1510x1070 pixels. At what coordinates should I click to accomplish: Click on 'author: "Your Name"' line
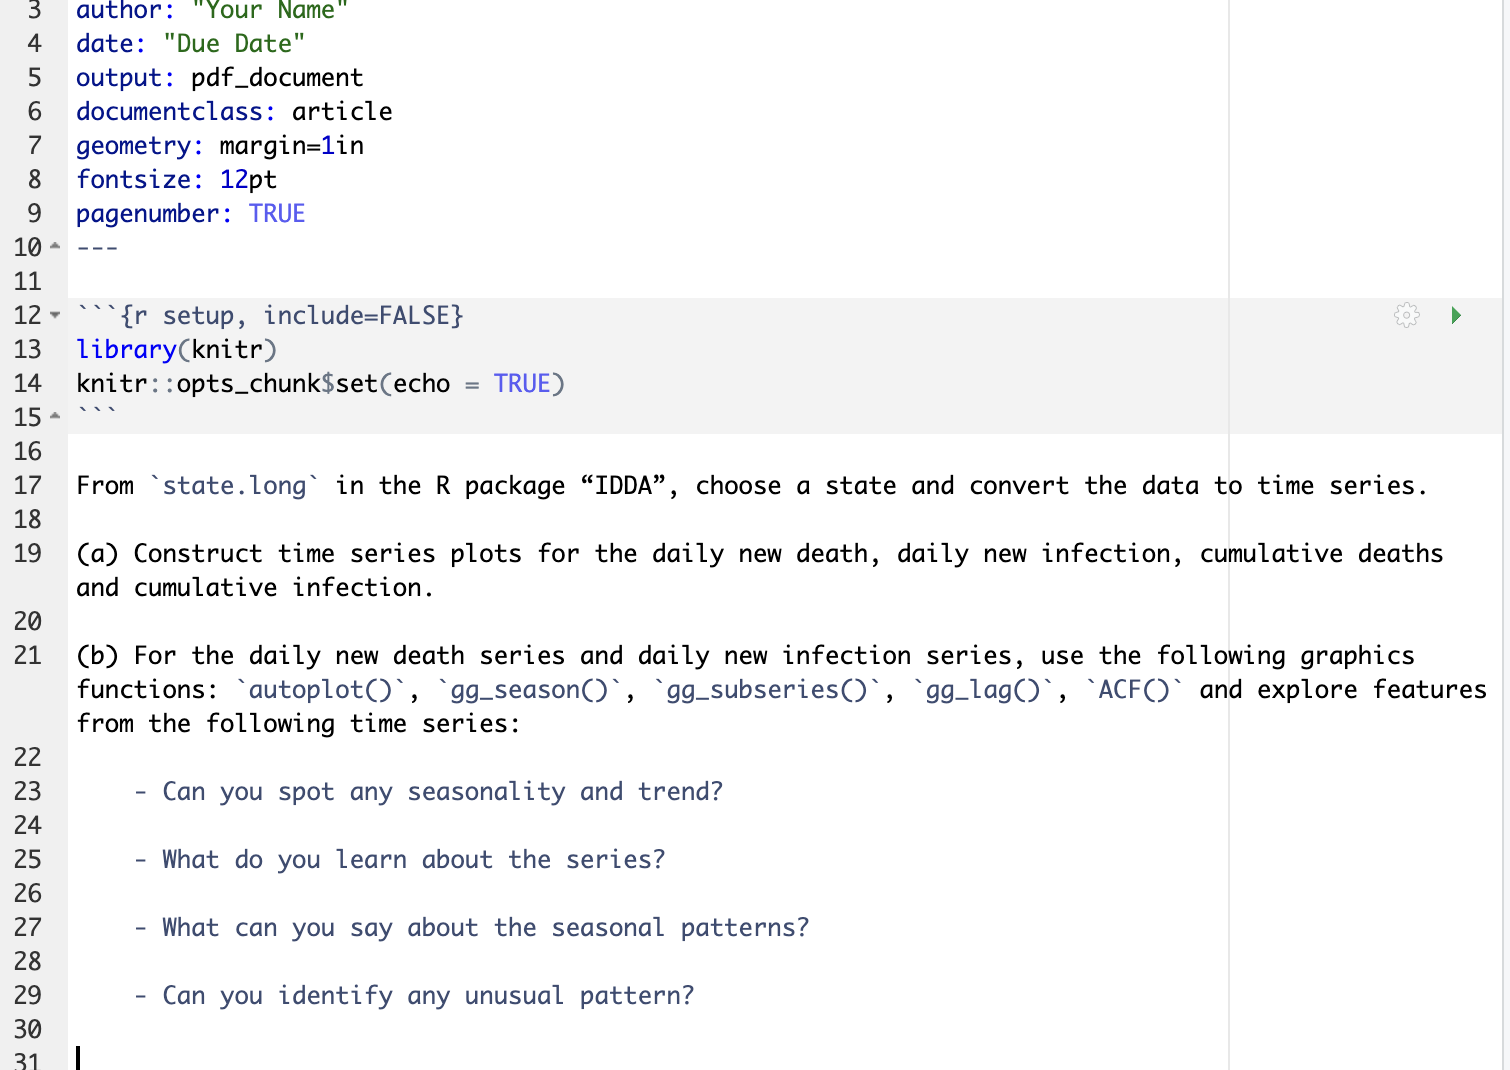coord(212,11)
